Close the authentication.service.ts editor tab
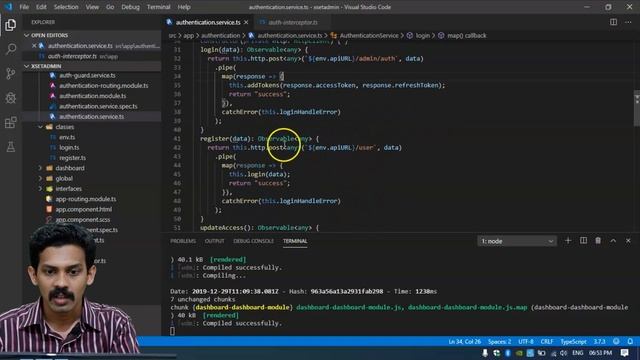Image resolution: width=640 pixels, height=360 pixels. (246, 22)
